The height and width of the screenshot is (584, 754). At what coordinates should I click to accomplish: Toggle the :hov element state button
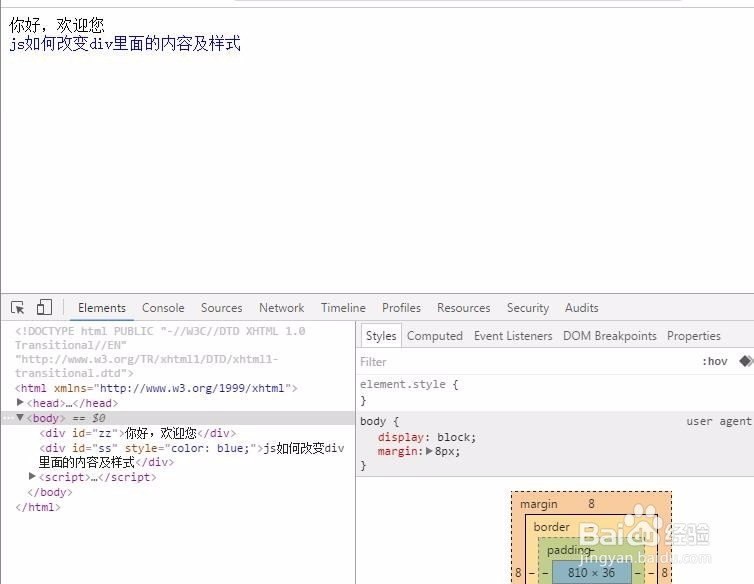[715, 362]
